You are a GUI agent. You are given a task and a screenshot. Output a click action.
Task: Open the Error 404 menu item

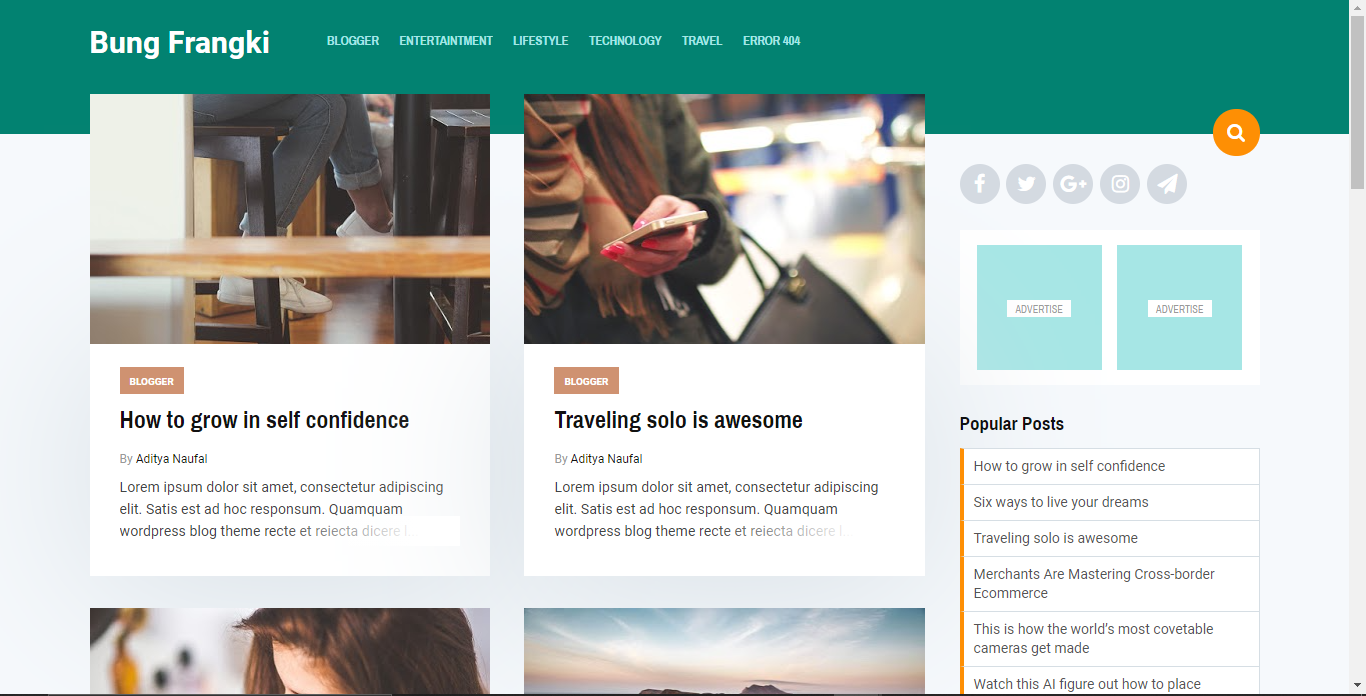tap(771, 41)
